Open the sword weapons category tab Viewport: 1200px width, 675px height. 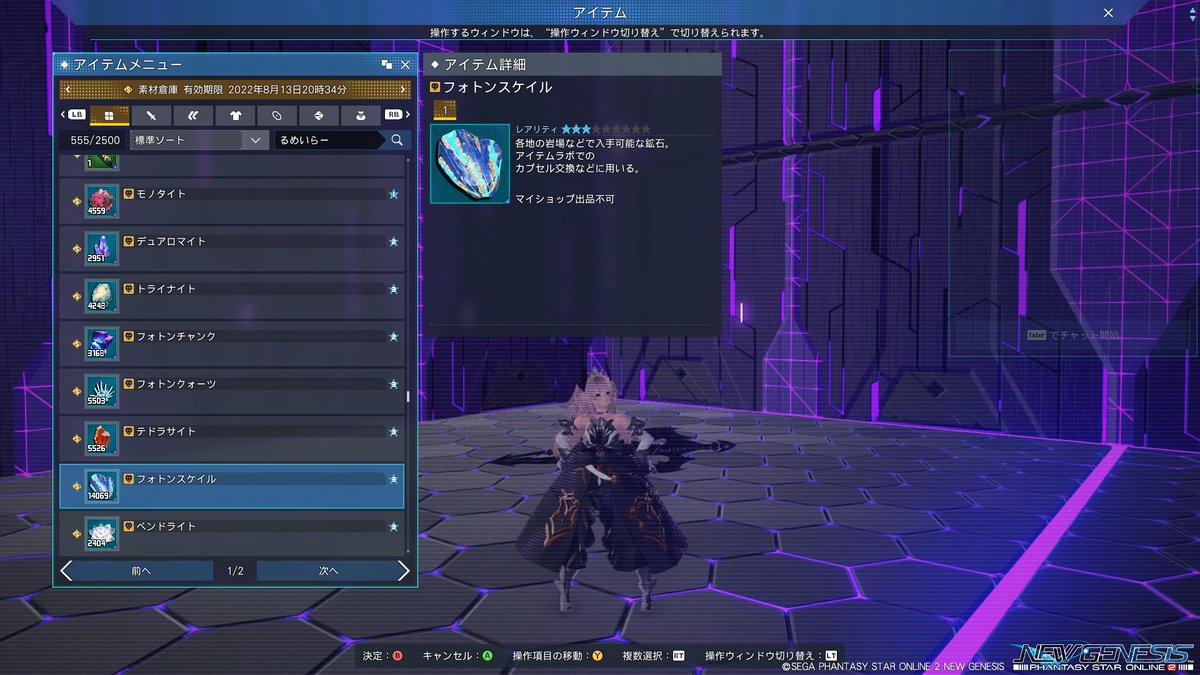152,115
